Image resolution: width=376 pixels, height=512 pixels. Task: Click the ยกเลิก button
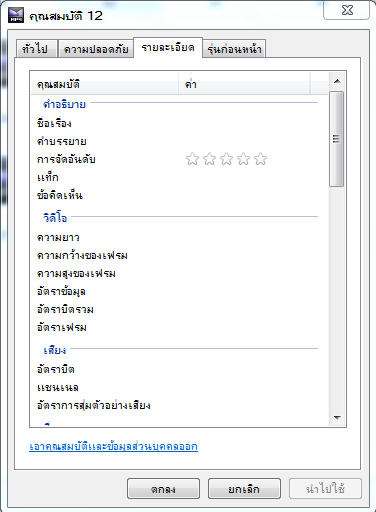(244, 489)
